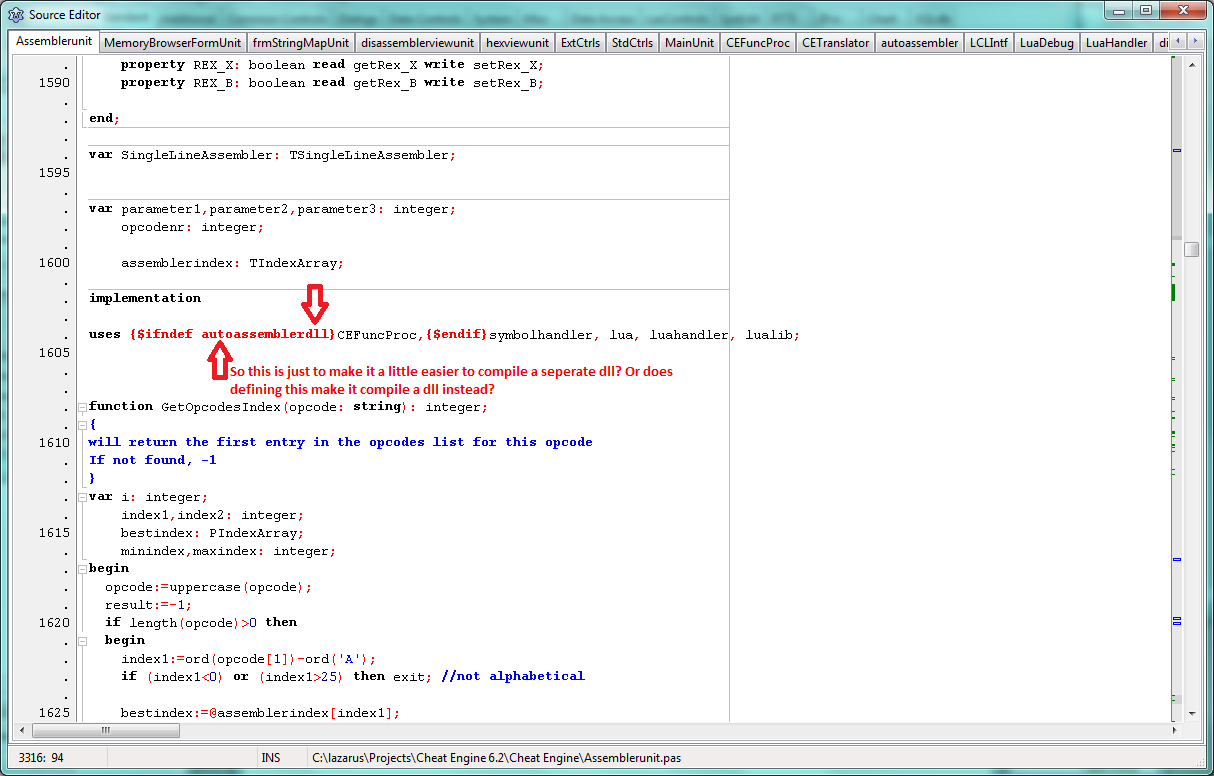Maximize the Source Editor window

[x=1145, y=12]
